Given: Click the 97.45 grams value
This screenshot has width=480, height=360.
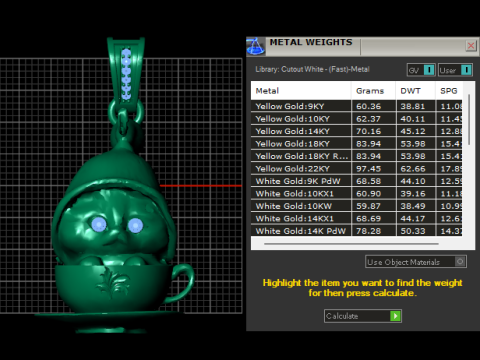Looking at the screenshot, I should pos(368,169).
